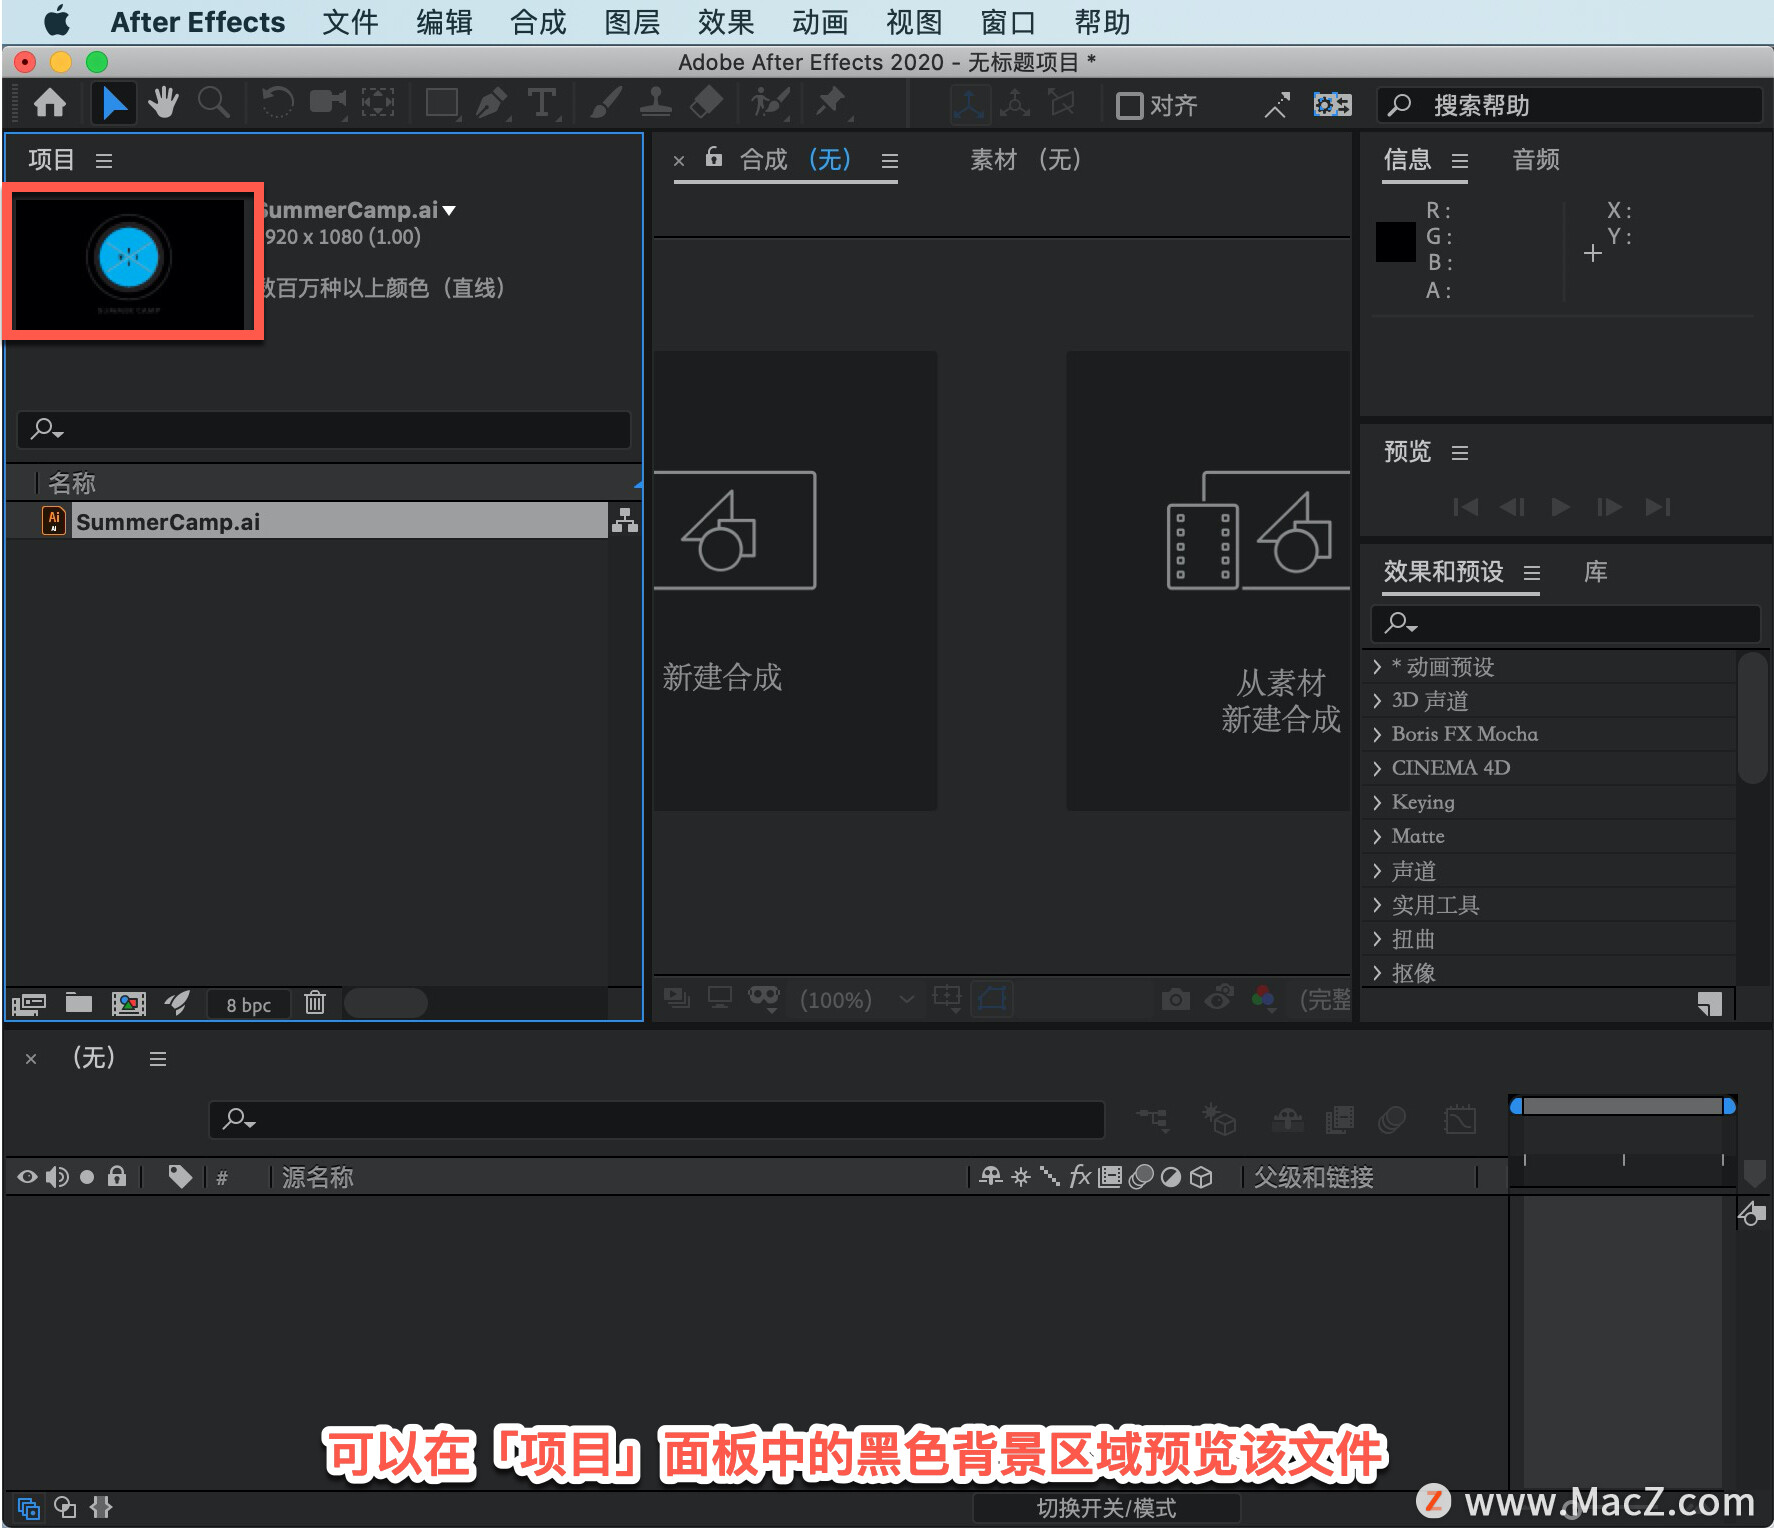Click the Project panel search field

(323, 429)
